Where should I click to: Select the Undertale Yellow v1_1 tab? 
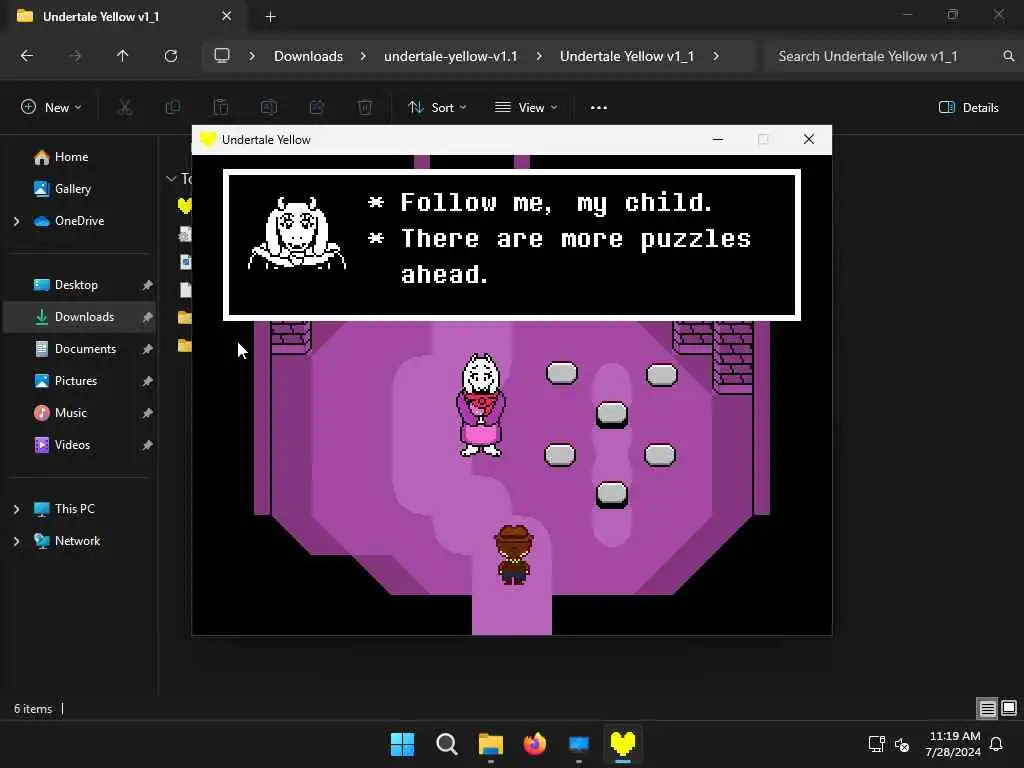point(124,16)
